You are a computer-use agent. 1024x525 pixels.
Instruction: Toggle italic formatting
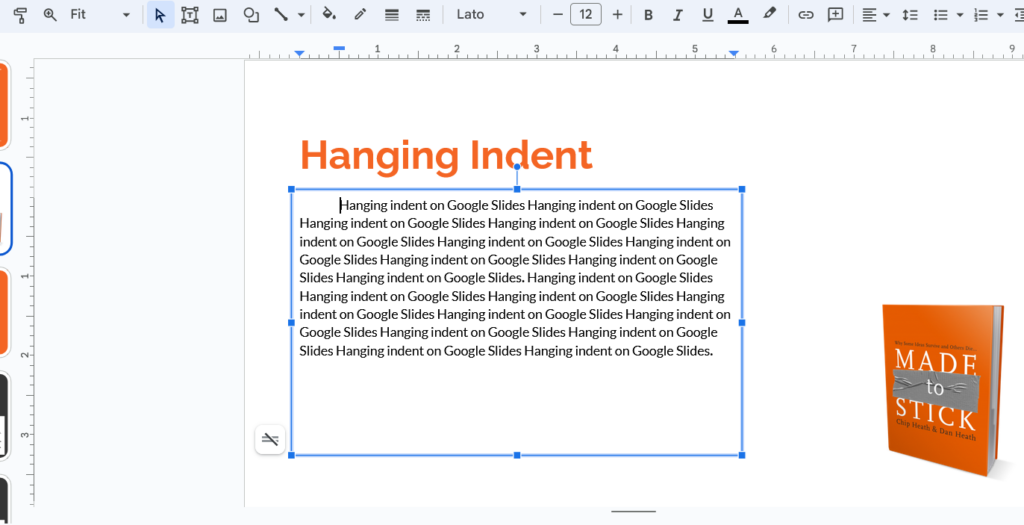pyautogui.click(x=678, y=15)
